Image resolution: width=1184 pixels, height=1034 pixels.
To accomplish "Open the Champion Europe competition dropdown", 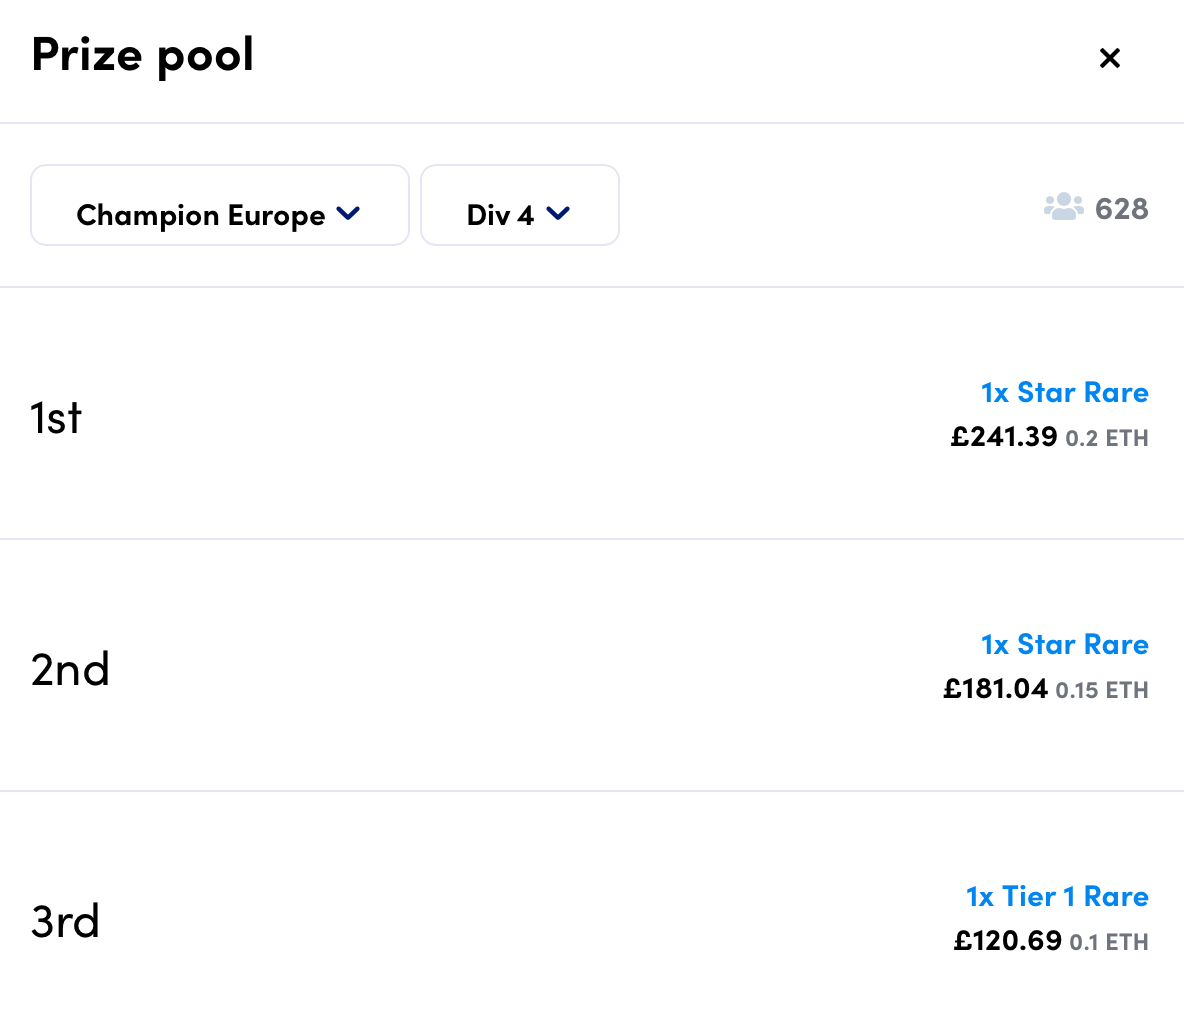I will coord(220,206).
